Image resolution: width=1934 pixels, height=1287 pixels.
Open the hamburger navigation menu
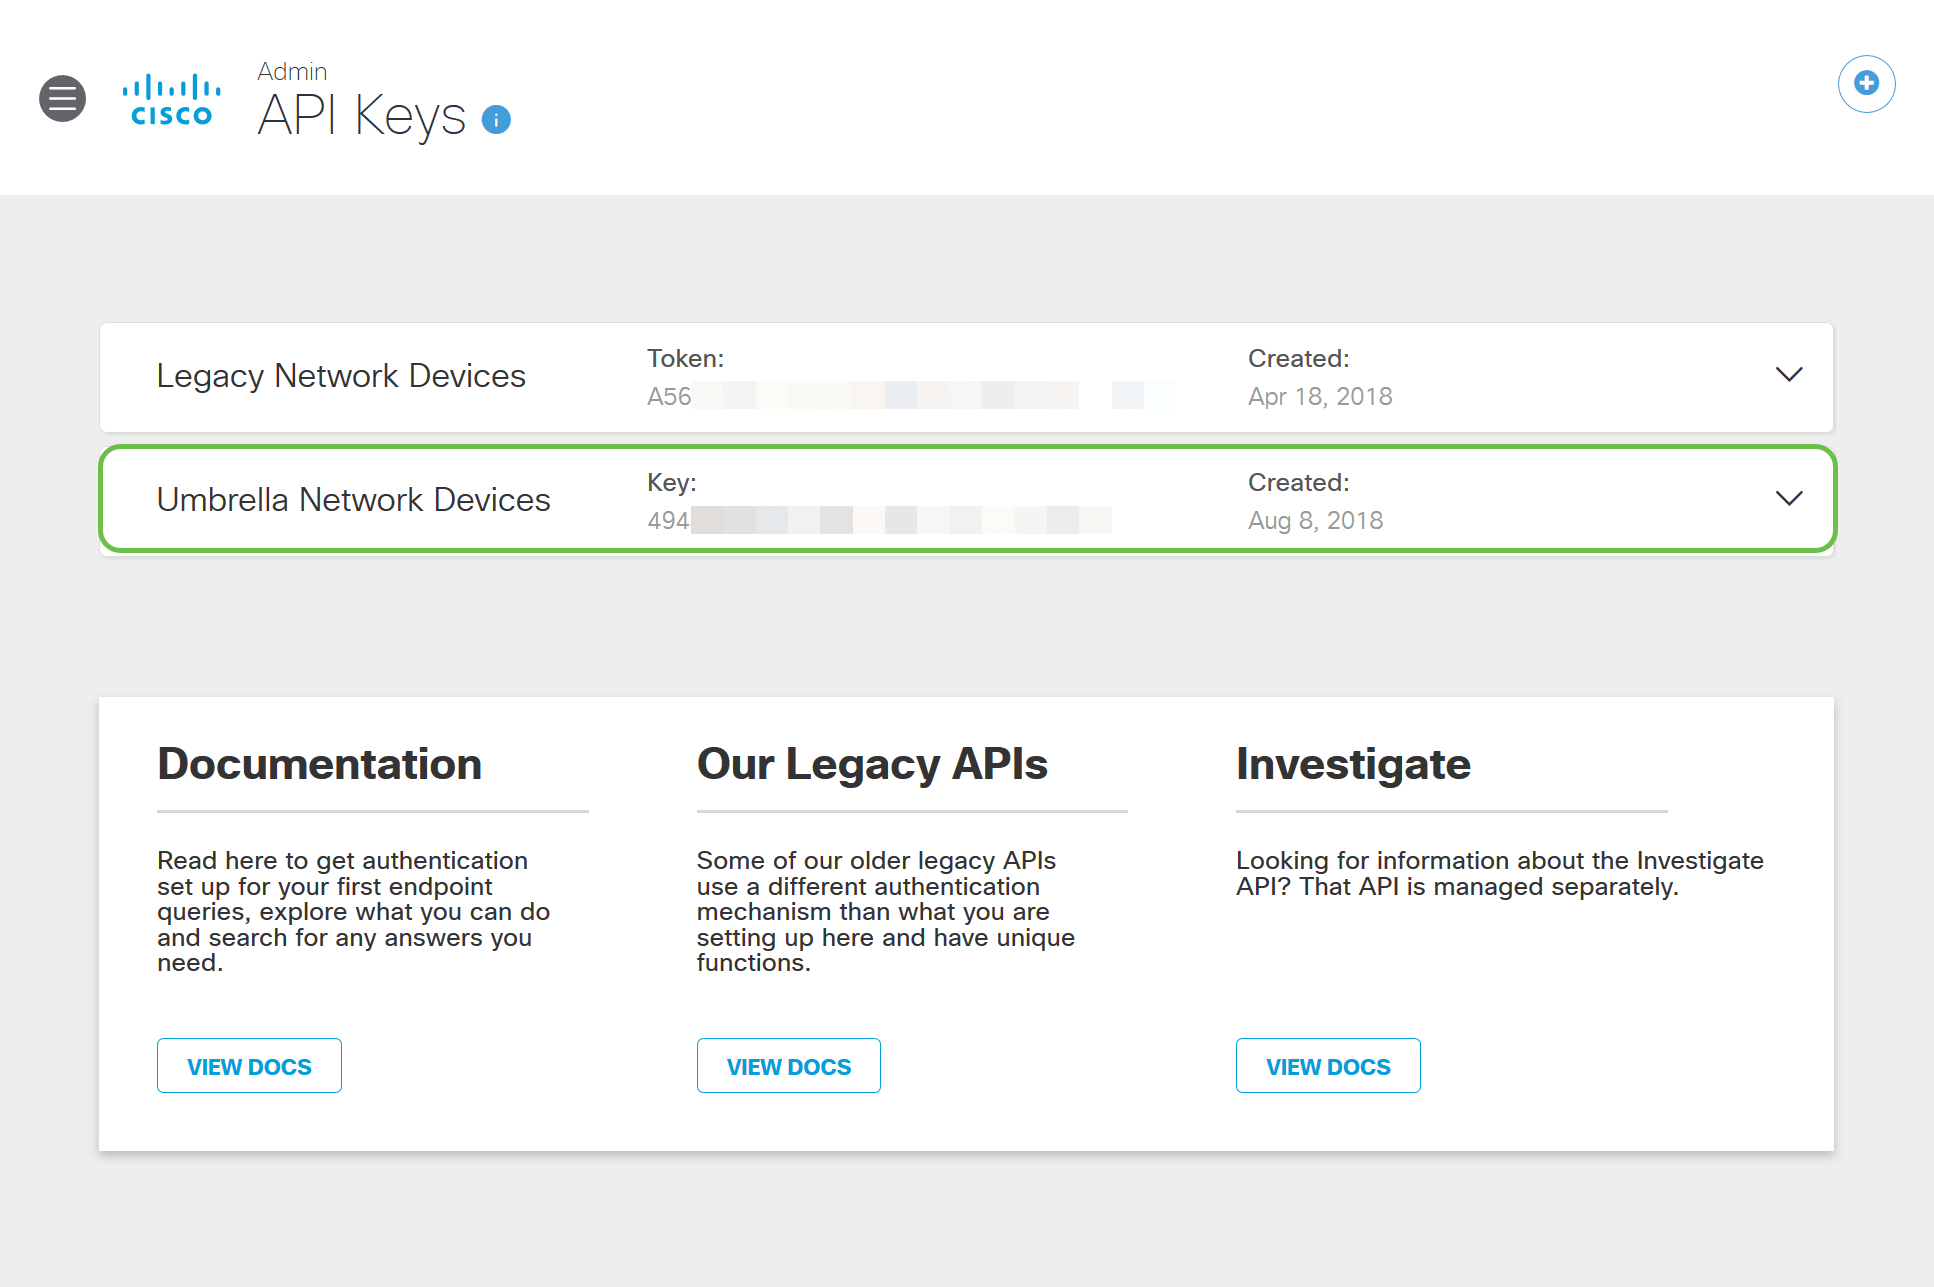coord(62,98)
